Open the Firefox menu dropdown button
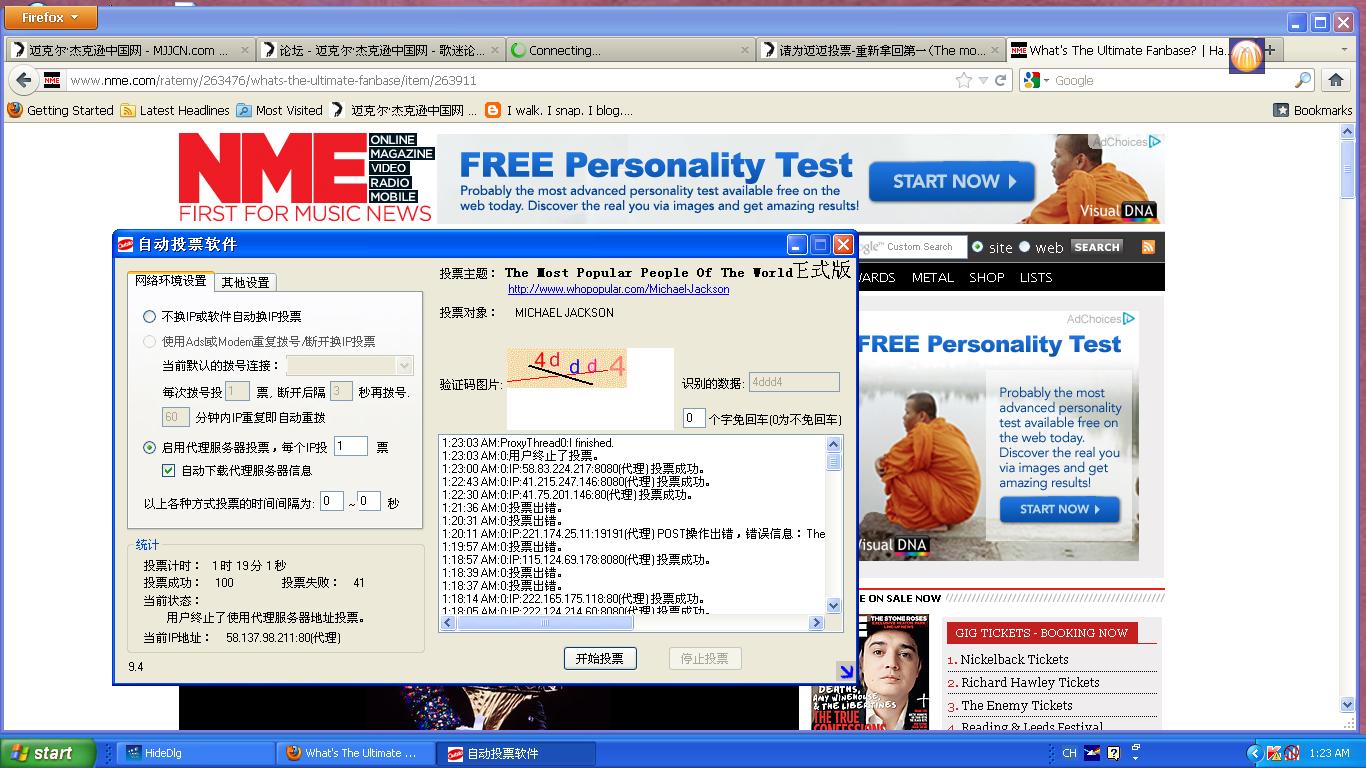The image size is (1366, 768). [50, 17]
